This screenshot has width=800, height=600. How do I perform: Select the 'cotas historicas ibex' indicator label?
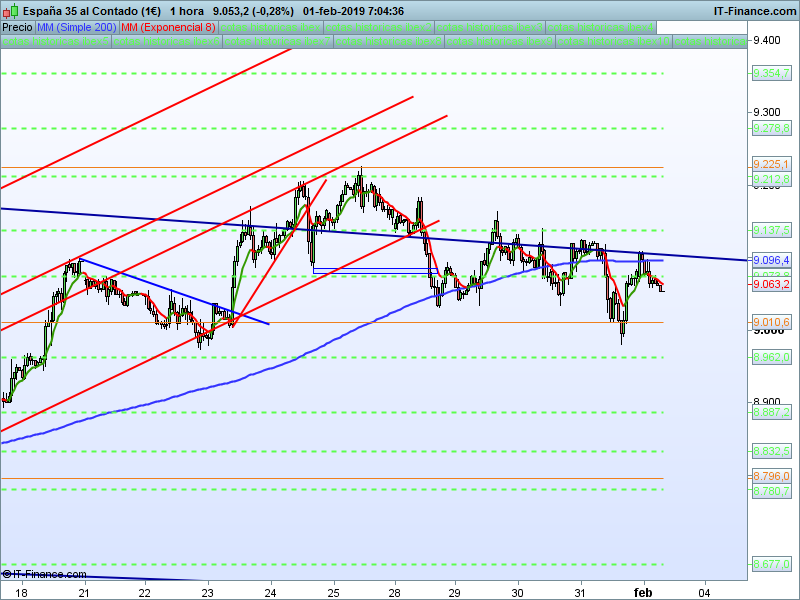(270, 28)
